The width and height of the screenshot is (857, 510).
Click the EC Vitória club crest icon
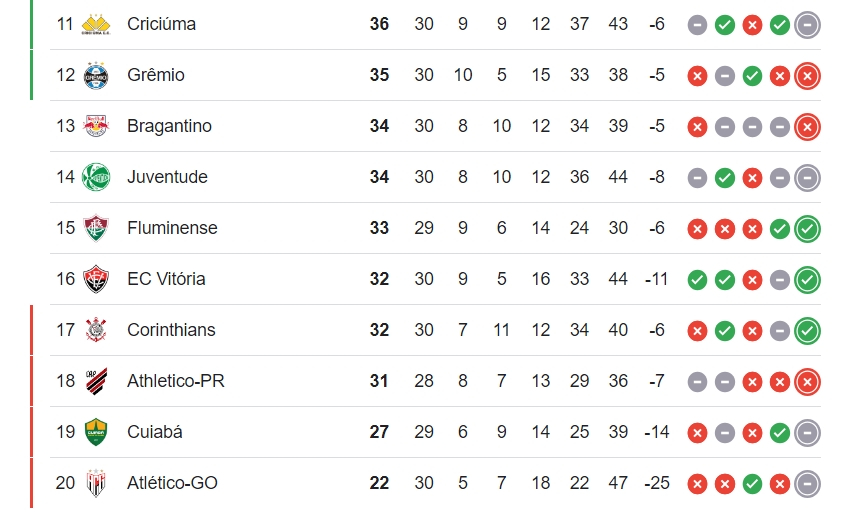coord(96,279)
